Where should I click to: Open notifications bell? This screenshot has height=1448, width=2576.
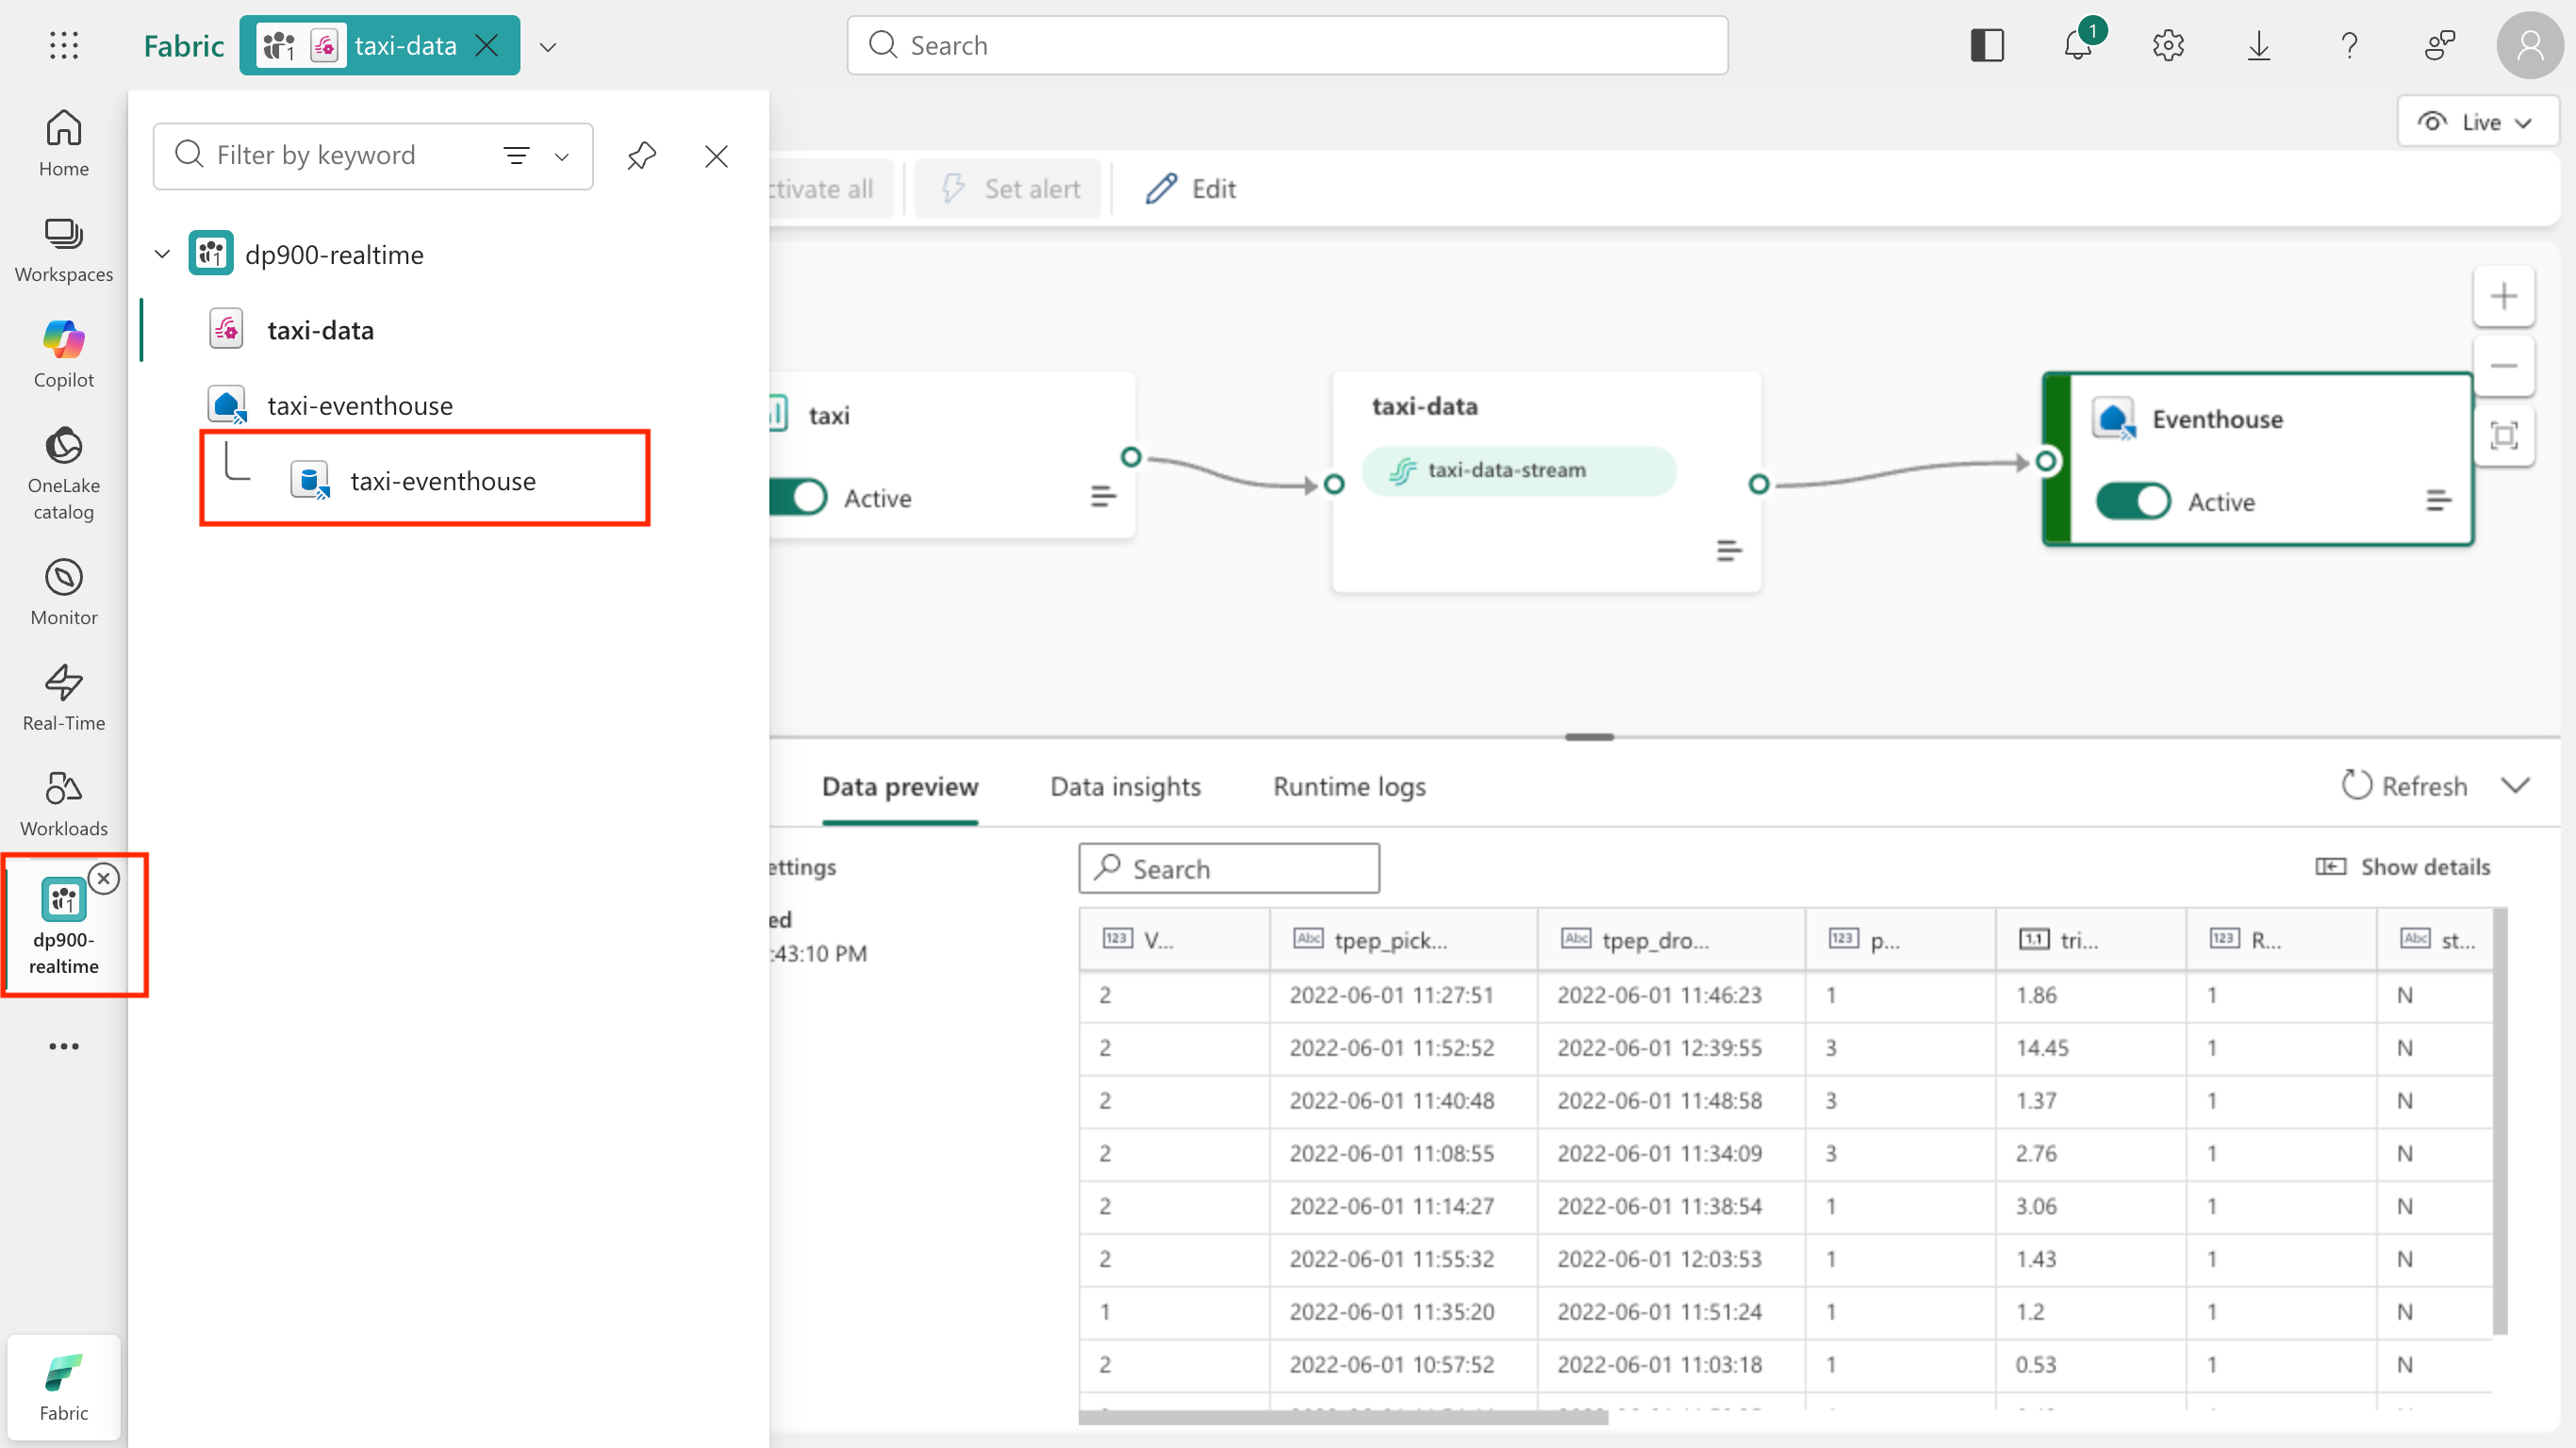[2078, 45]
